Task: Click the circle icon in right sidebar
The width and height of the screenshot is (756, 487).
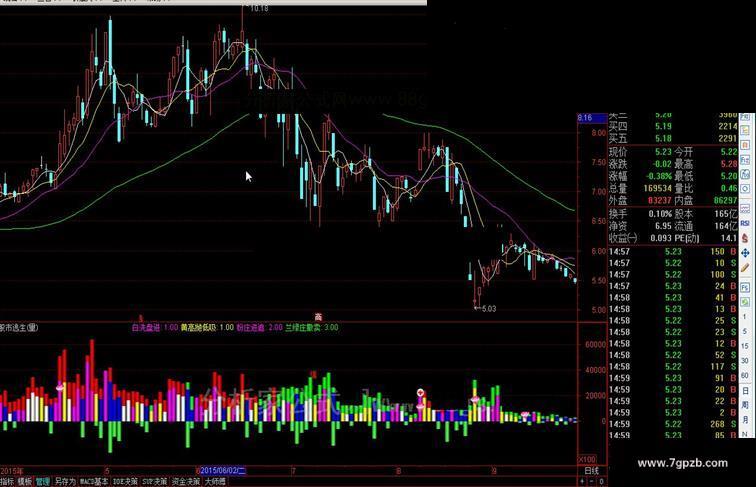Action: pos(745,189)
